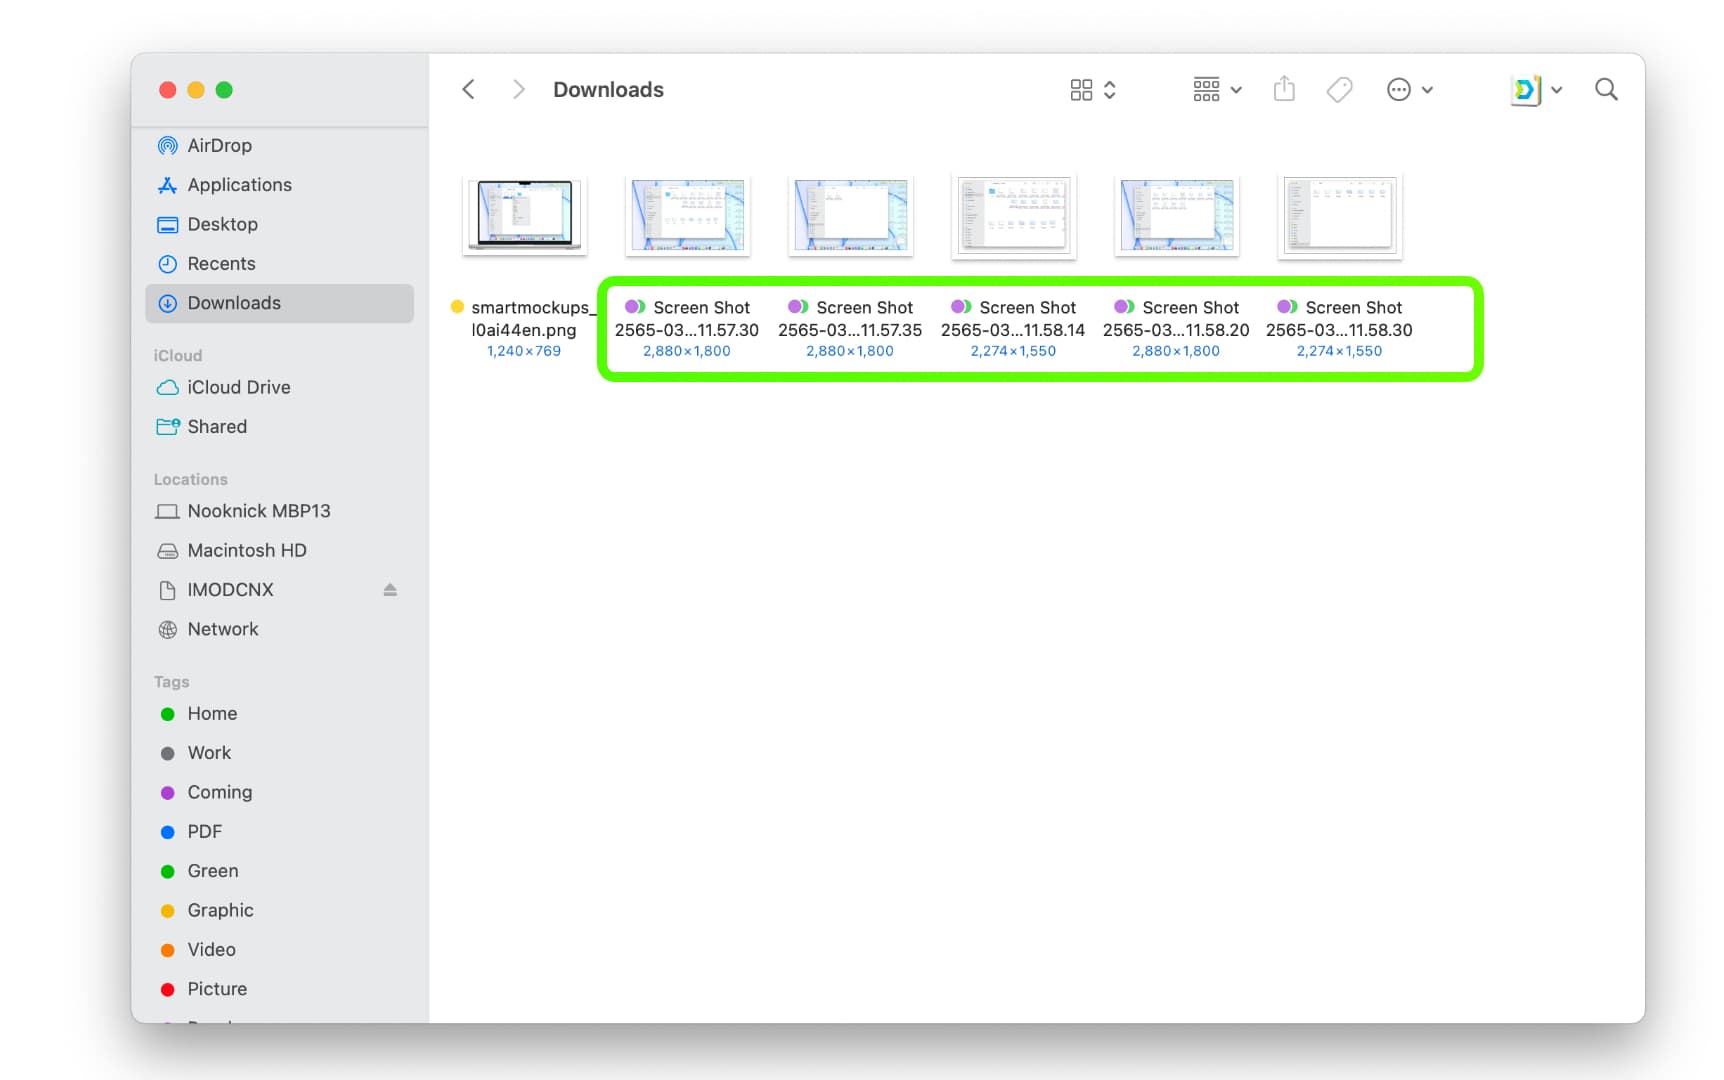This screenshot has width=1724, height=1080.
Task: Click the Screen Shot 2565-03...11.58.30 filename
Action: [1339, 319]
